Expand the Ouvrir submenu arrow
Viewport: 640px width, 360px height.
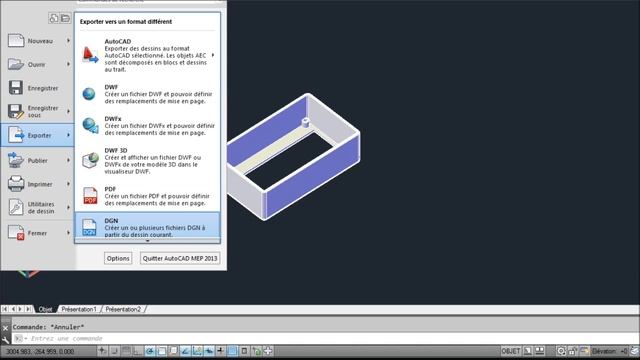68,64
